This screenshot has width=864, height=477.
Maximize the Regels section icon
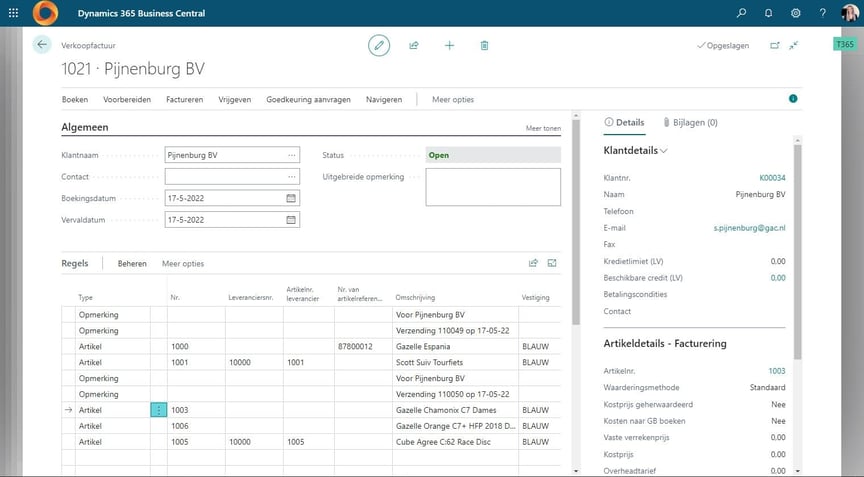(552, 263)
